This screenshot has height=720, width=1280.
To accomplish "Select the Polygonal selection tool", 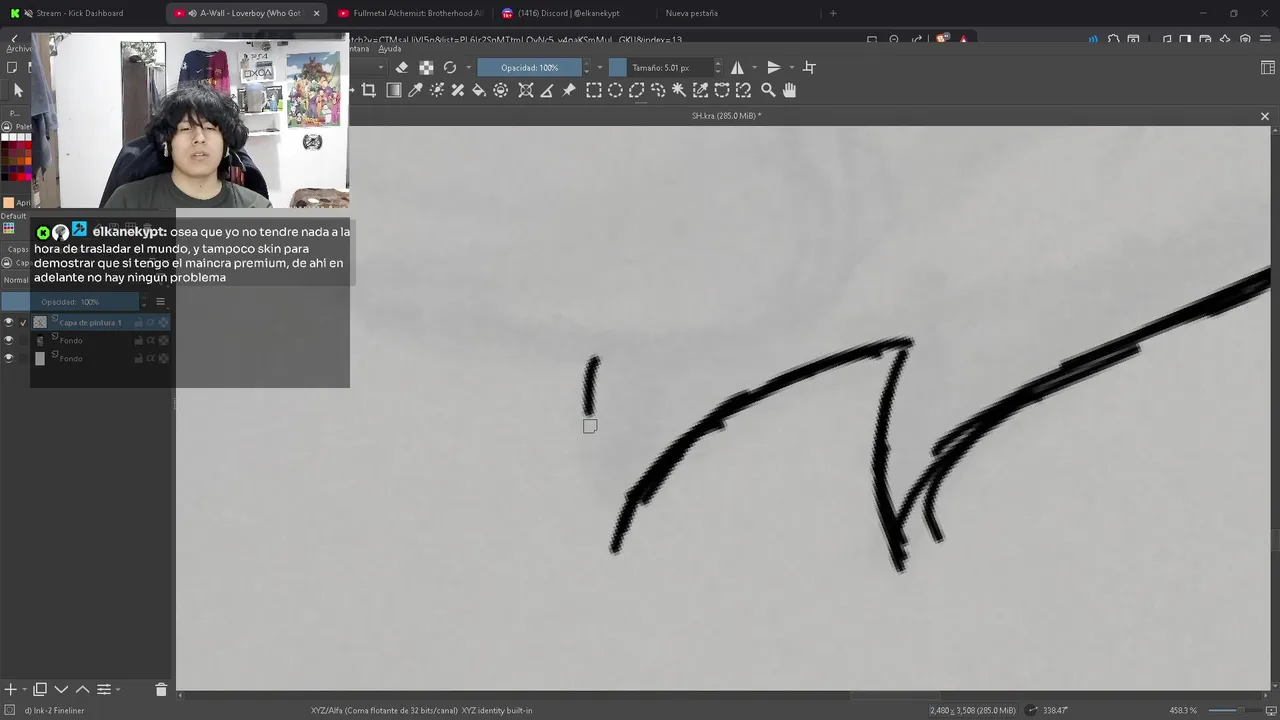I will tap(636, 90).
